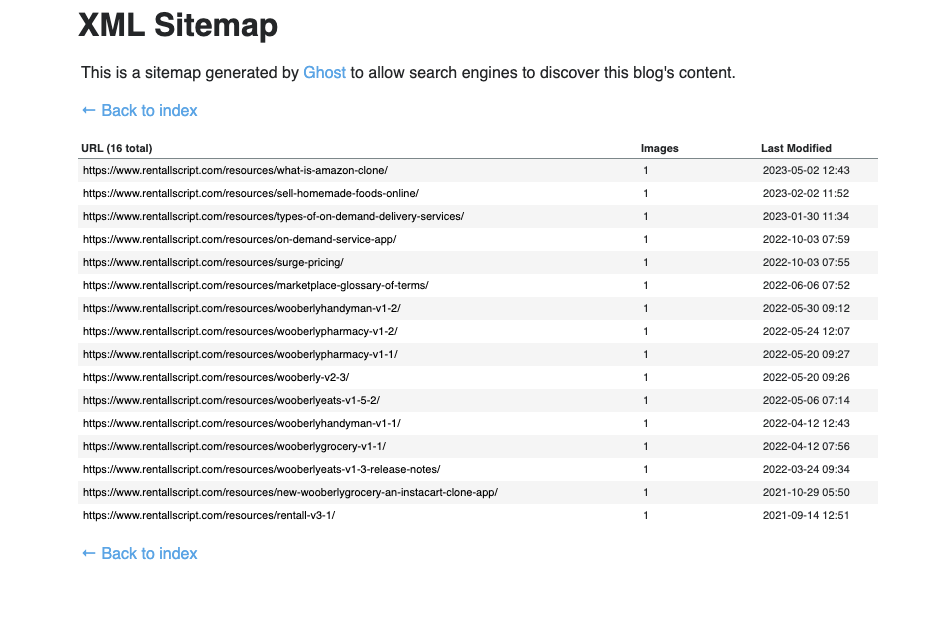Viewport: 946px width, 639px height.
Task: Open the wooberlypharmacy-v1-1 URL
Action: [240, 354]
